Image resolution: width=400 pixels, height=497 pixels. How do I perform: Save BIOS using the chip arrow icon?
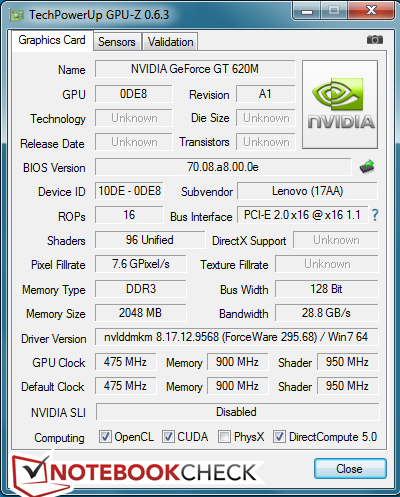coord(367,167)
